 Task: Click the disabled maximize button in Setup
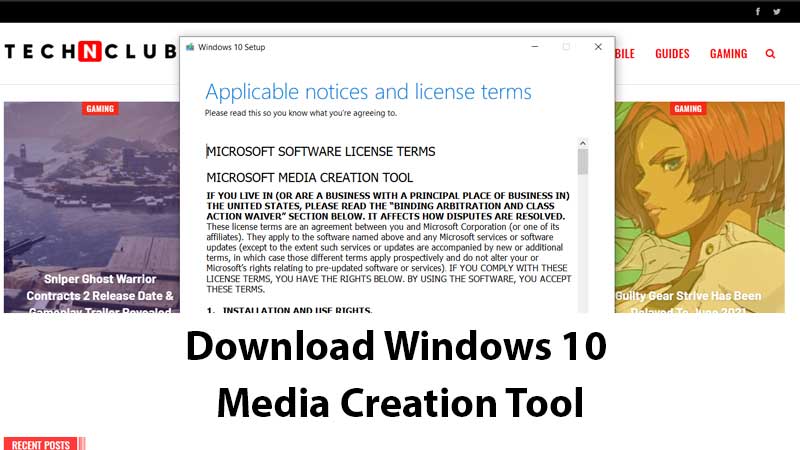pos(566,46)
